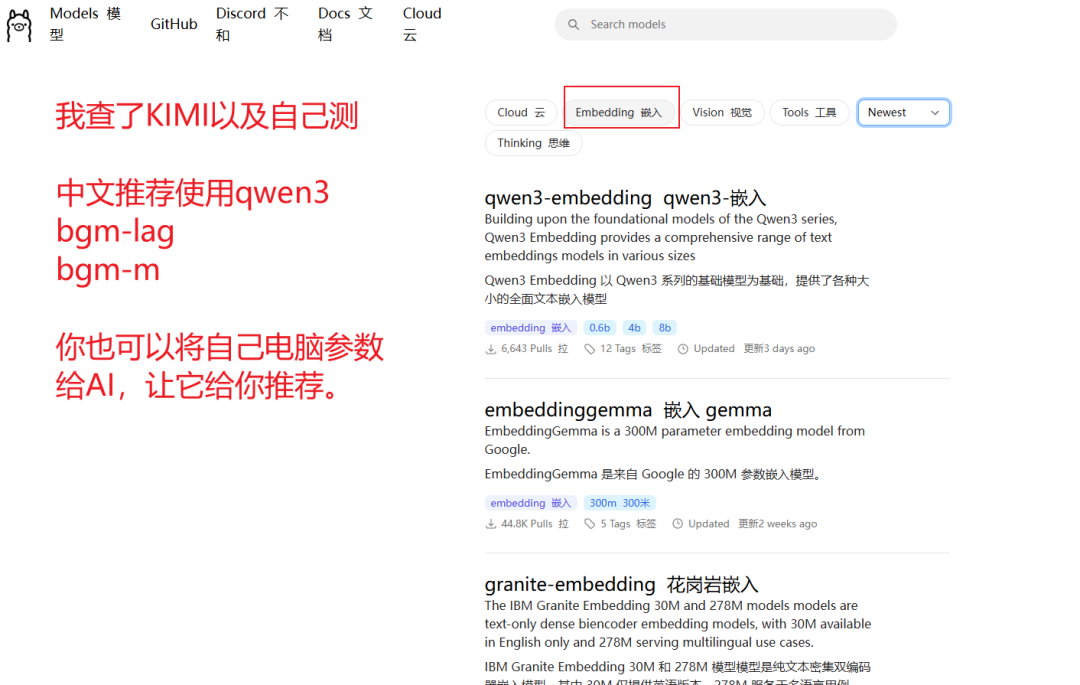Toggle the Vision filter chip
The image size is (1080, 685).
(722, 113)
